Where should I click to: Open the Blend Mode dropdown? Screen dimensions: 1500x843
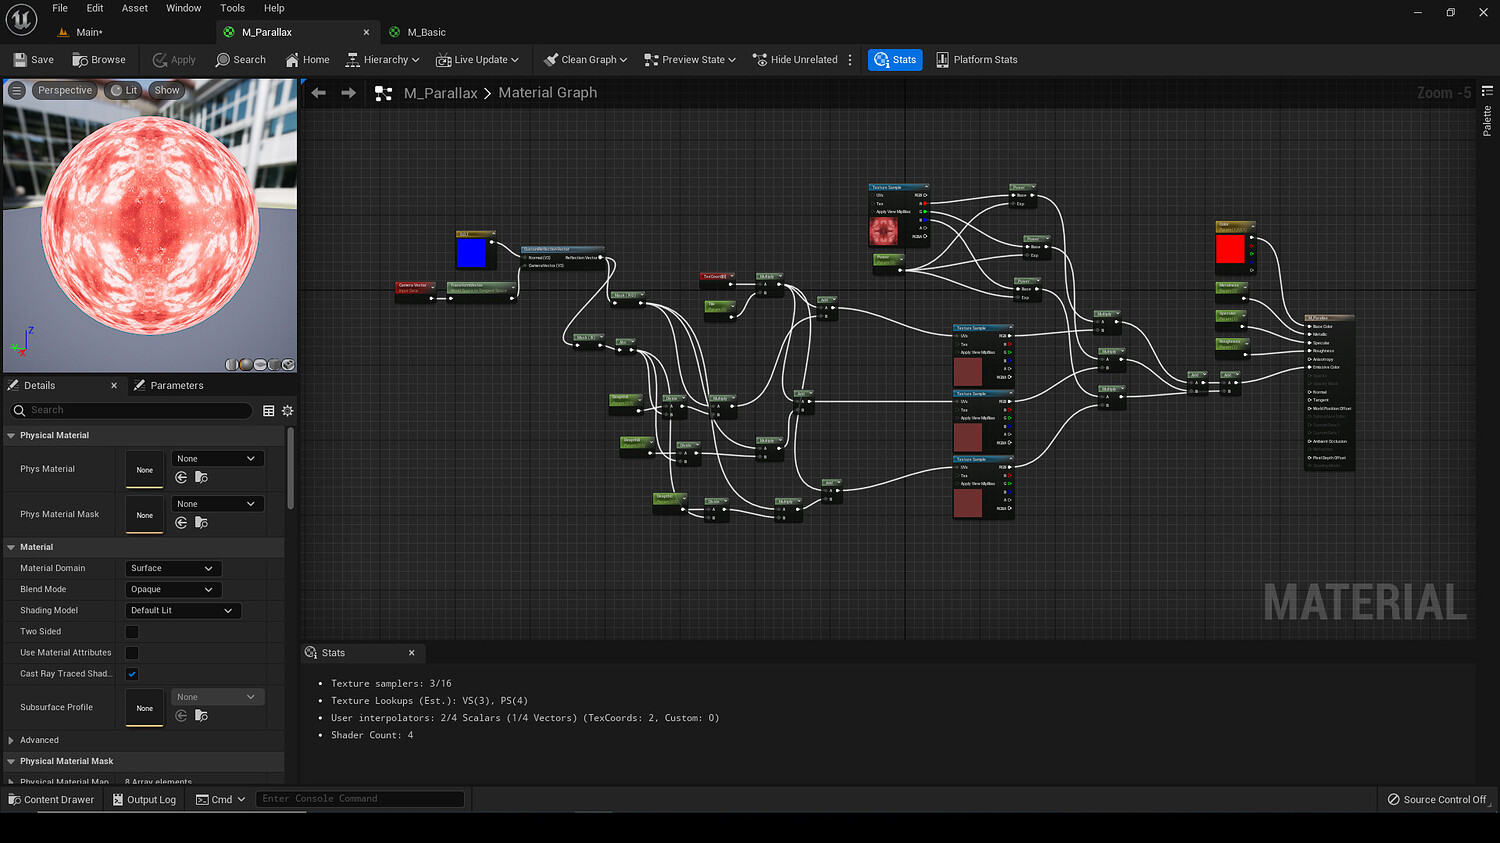coord(173,589)
